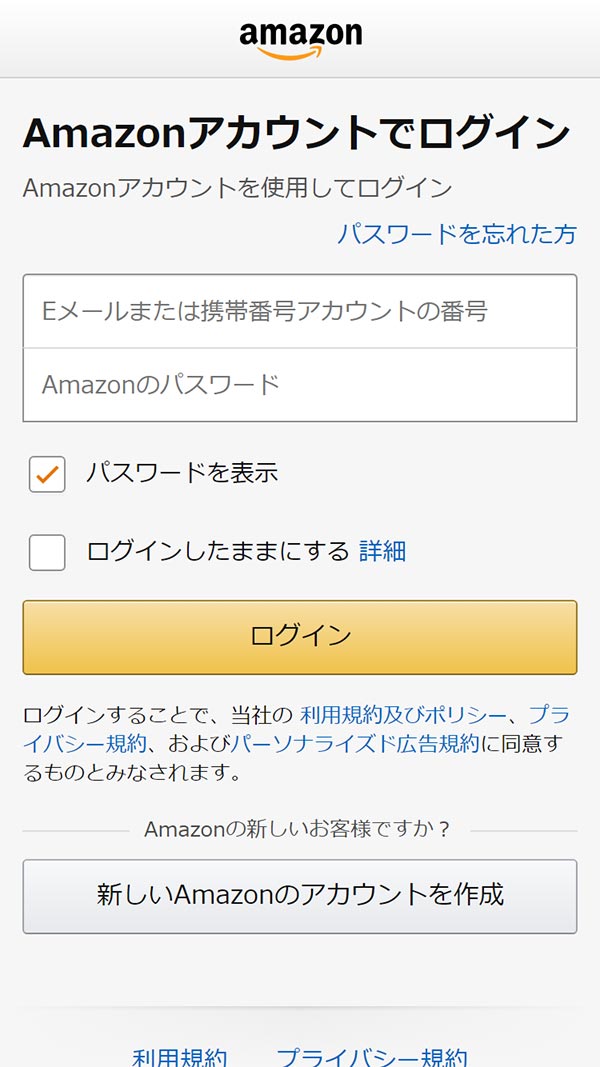Click the Amazonアカウントでログイン heading
The height and width of the screenshot is (1067, 600).
click(x=296, y=133)
